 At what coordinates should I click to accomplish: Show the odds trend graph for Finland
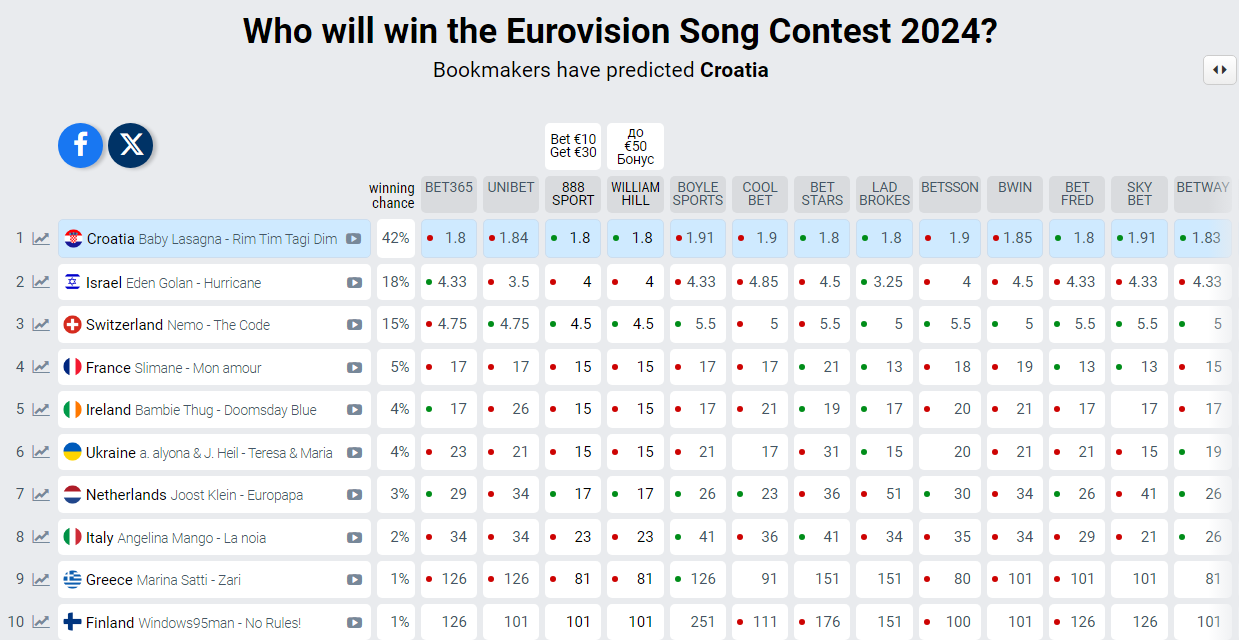point(41,622)
